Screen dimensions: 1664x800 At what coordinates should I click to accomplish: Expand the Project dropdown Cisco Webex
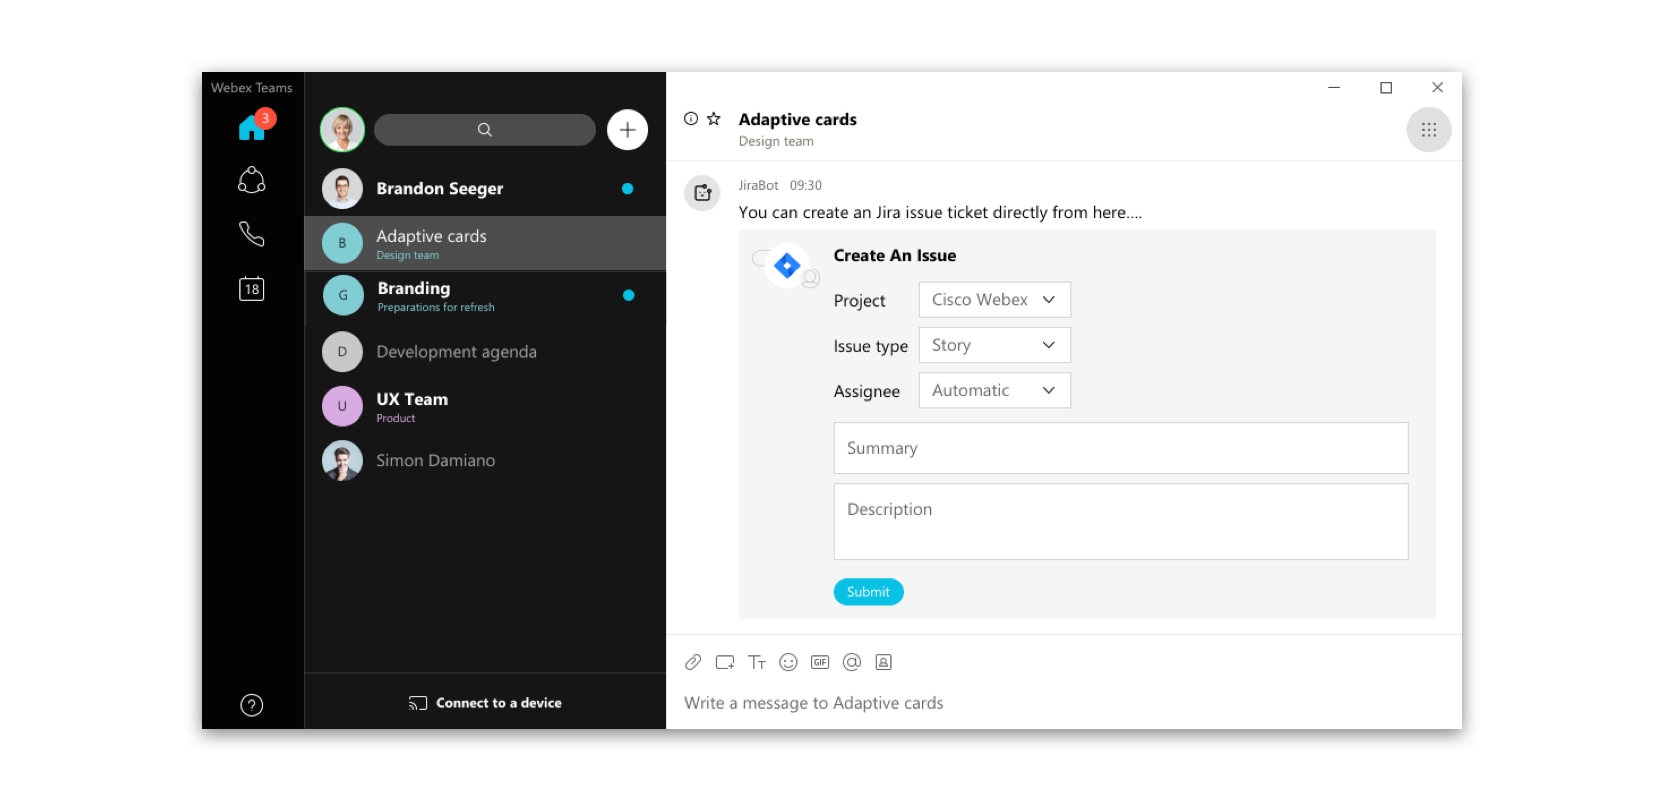coord(995,300)
